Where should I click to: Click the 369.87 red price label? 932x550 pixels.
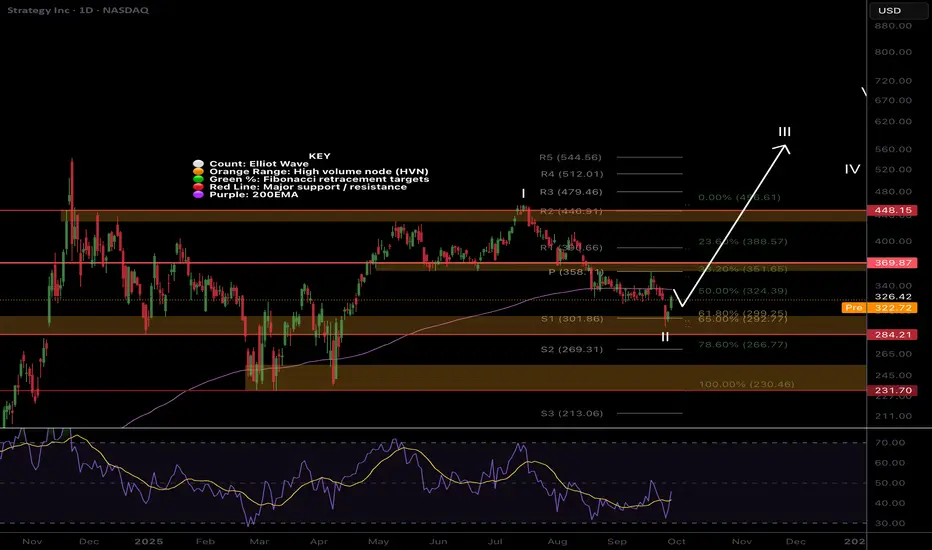point(889,262)
